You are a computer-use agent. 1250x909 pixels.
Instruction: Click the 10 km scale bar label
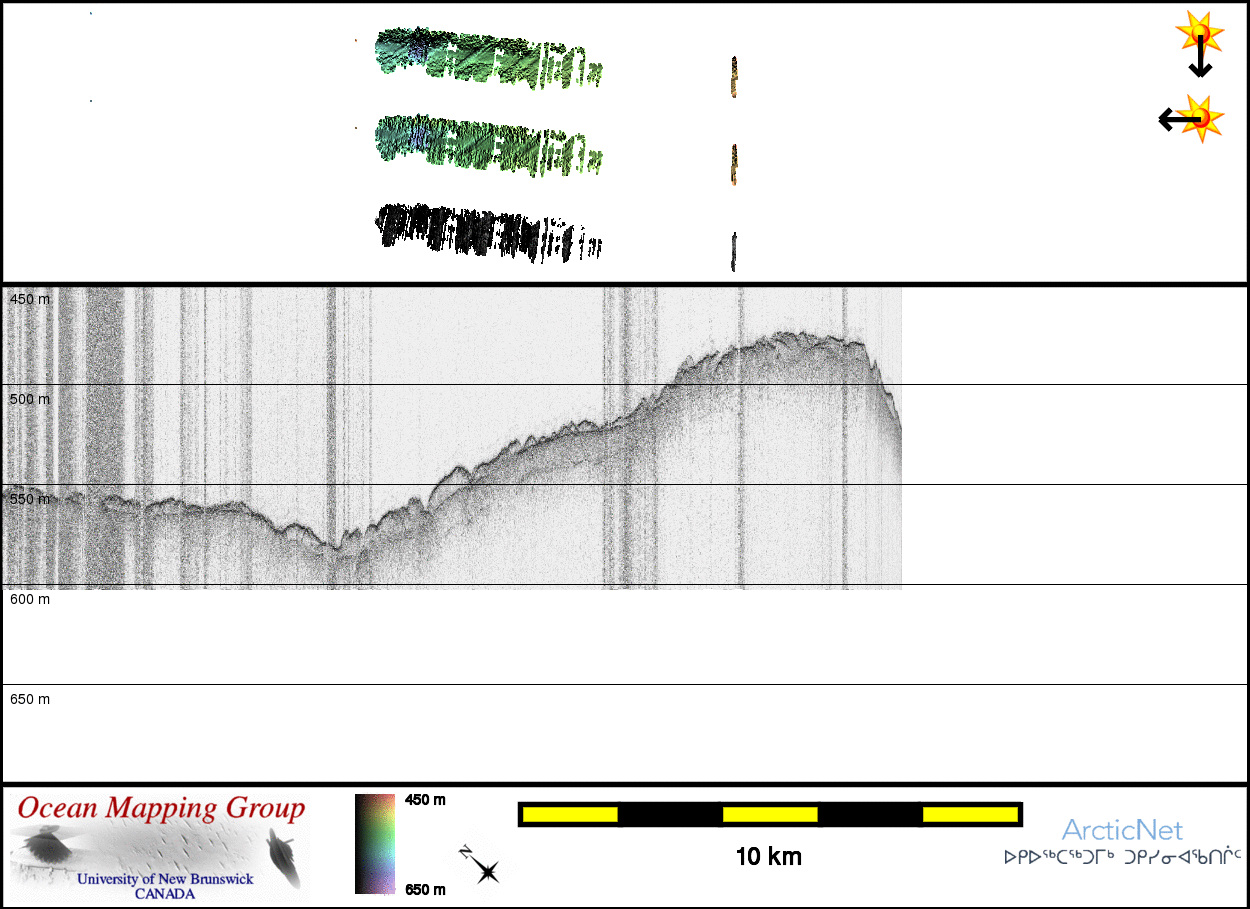click(768, 857)
